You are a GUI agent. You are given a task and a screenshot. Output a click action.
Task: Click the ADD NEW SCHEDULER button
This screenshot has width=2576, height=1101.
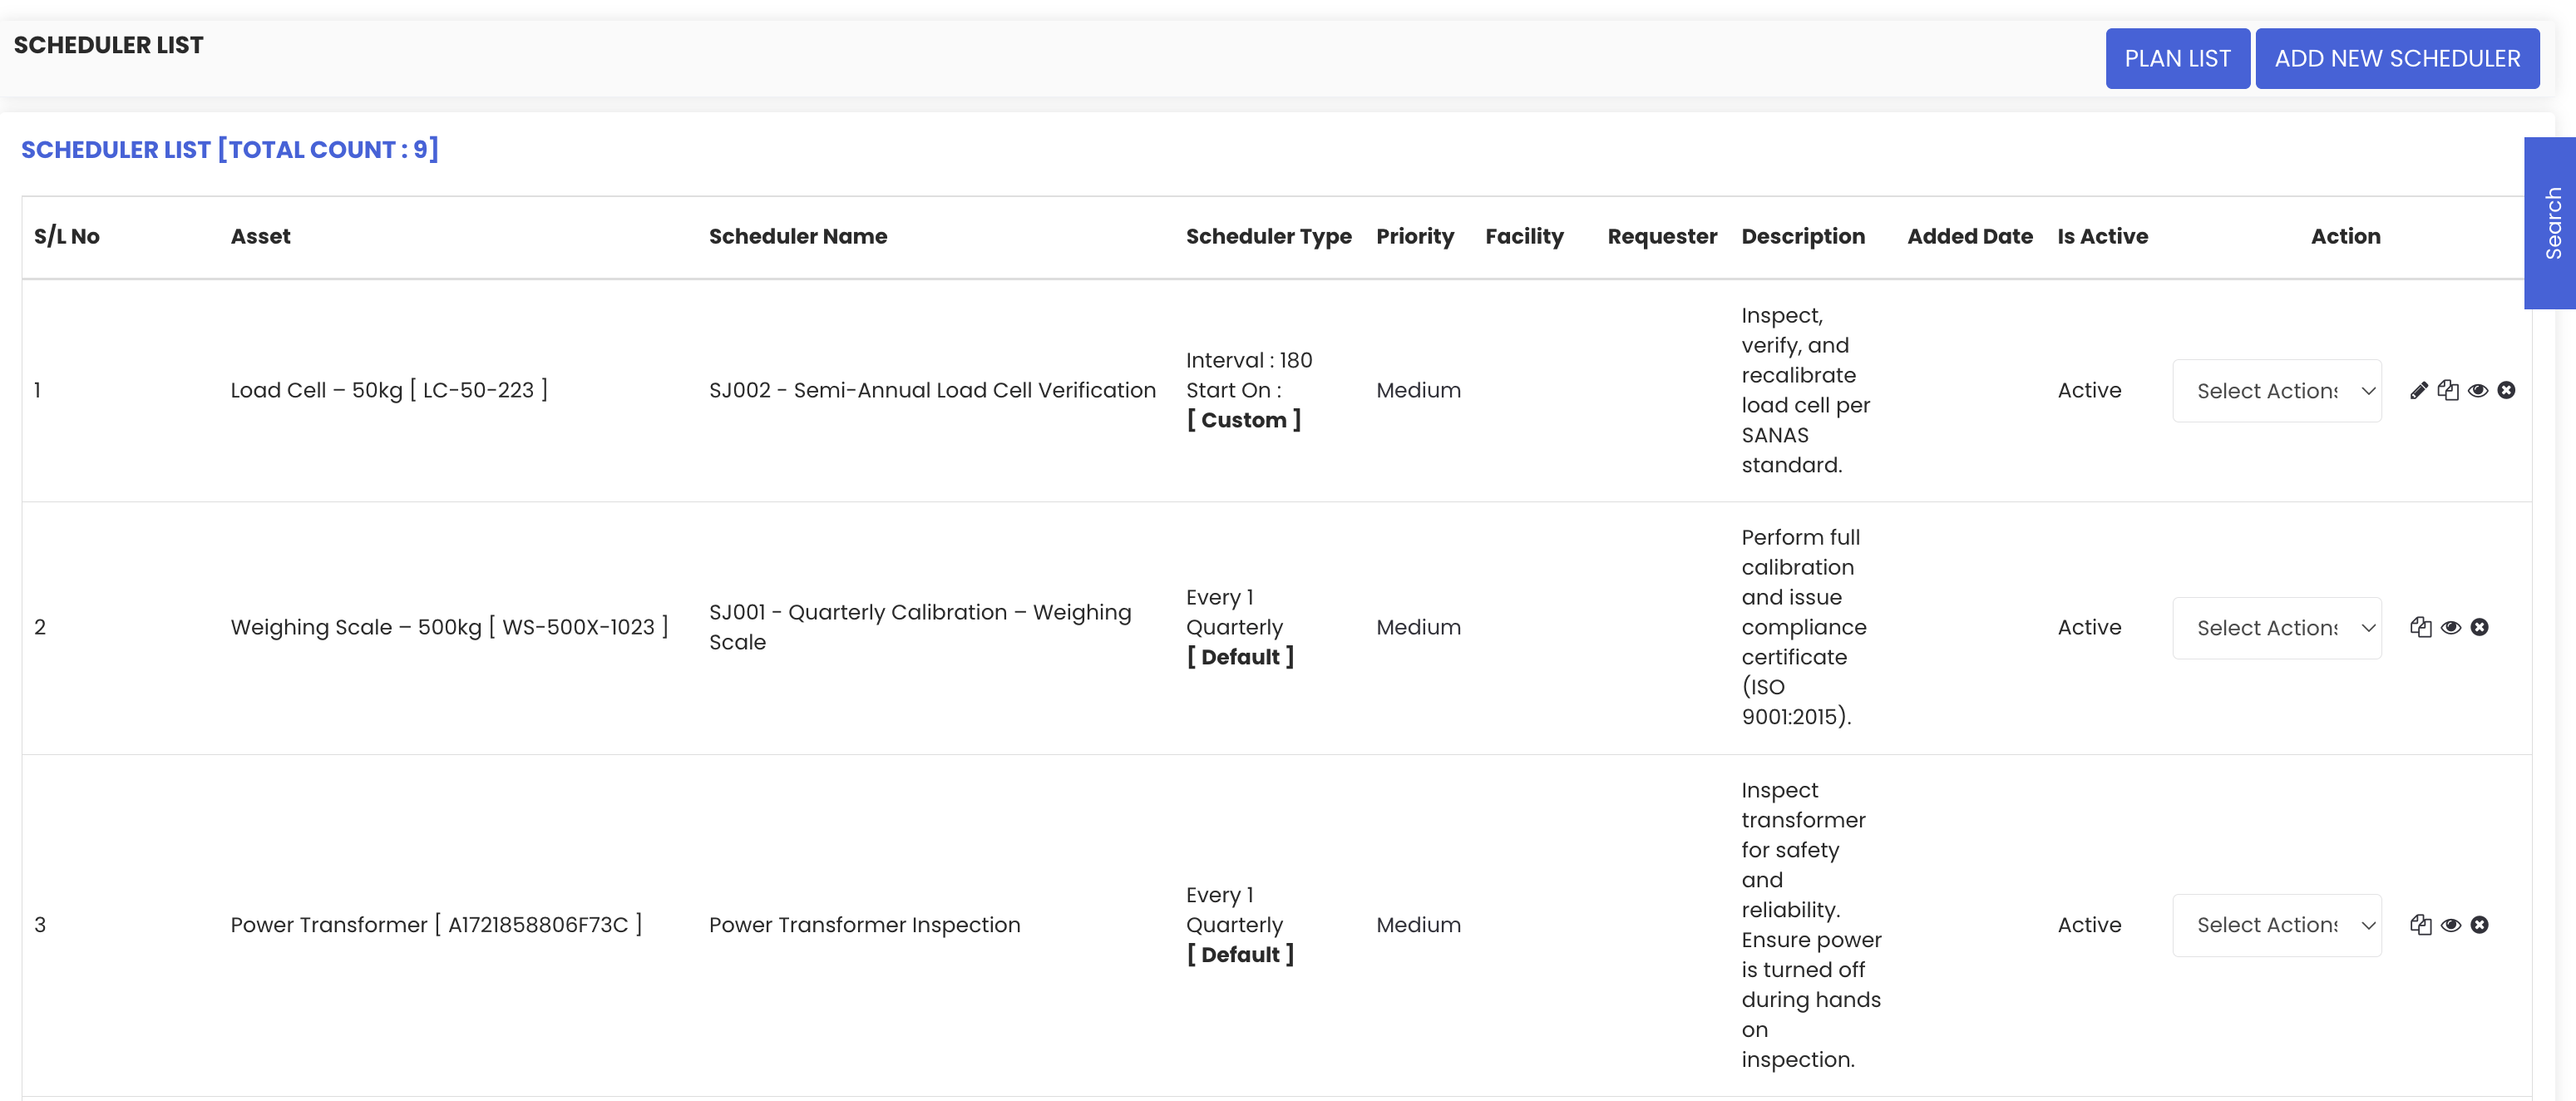tap(2396, 59)
